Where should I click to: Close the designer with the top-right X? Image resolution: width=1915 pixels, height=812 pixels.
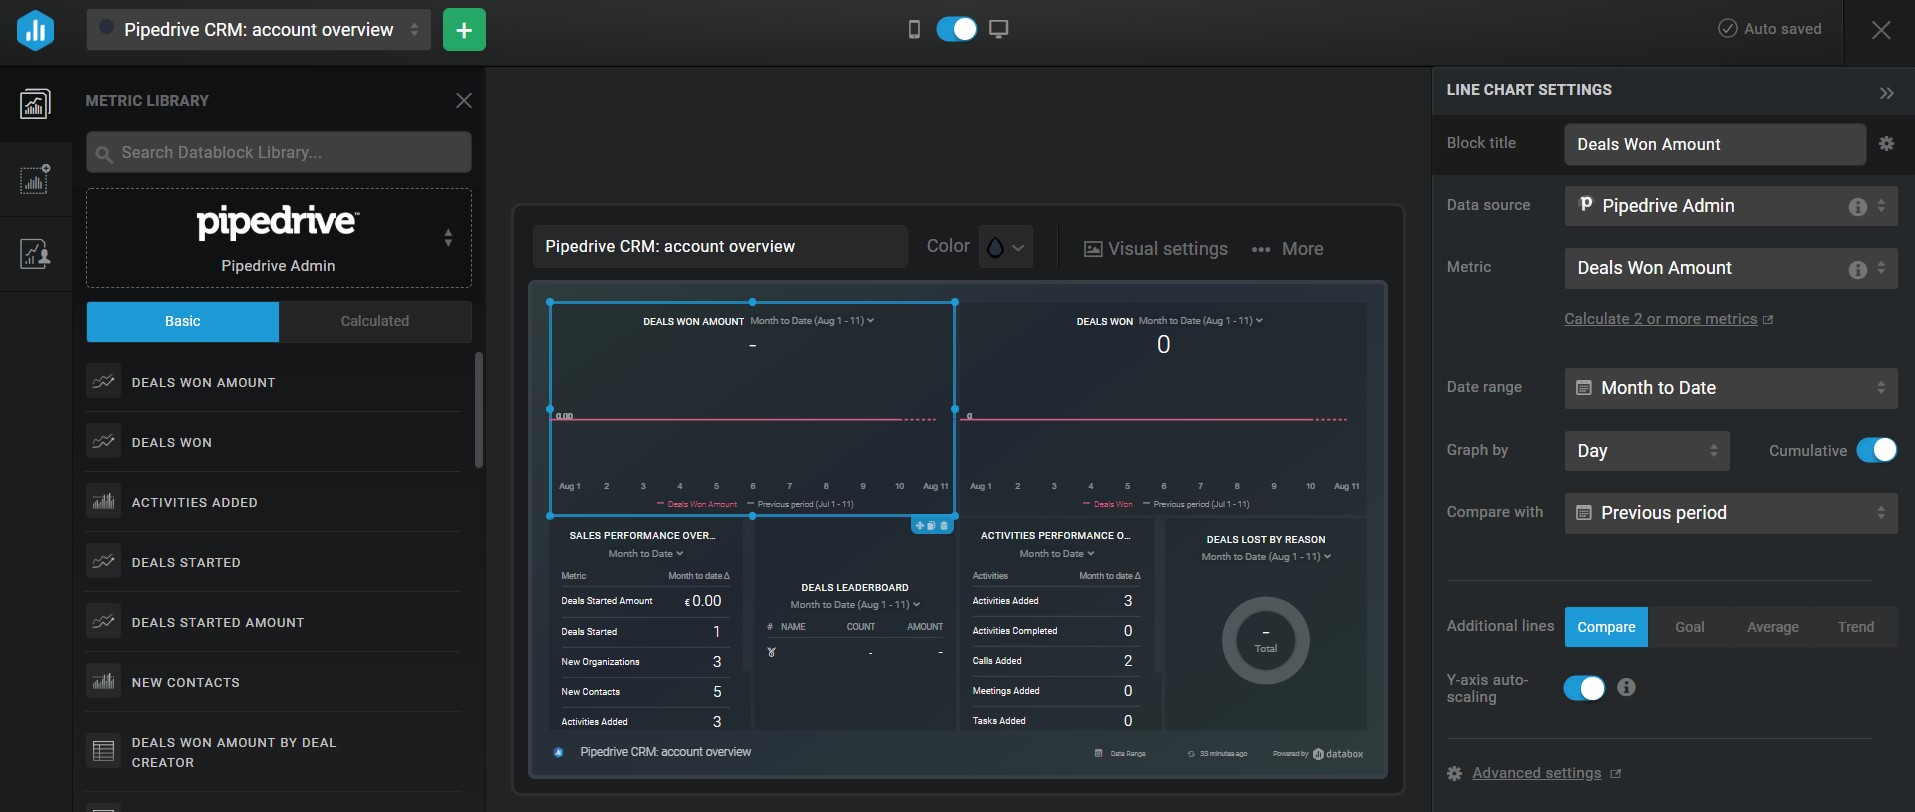[x=1881, y=30]
